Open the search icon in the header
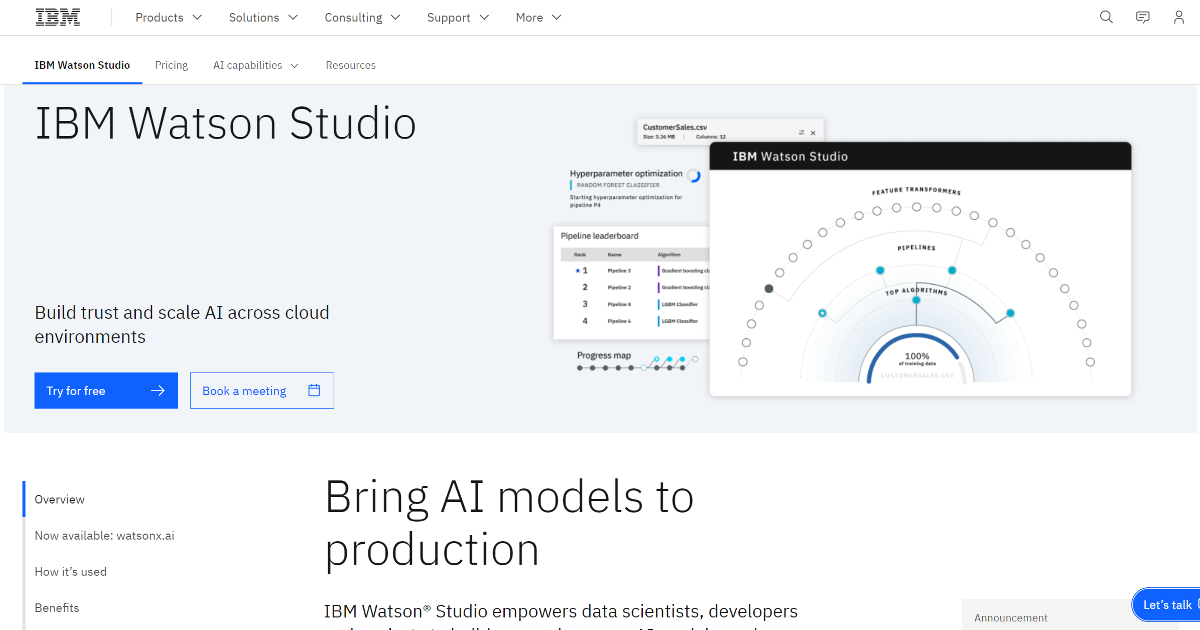This screenshot has width=1200, height=630. [x=1106, y=17]
